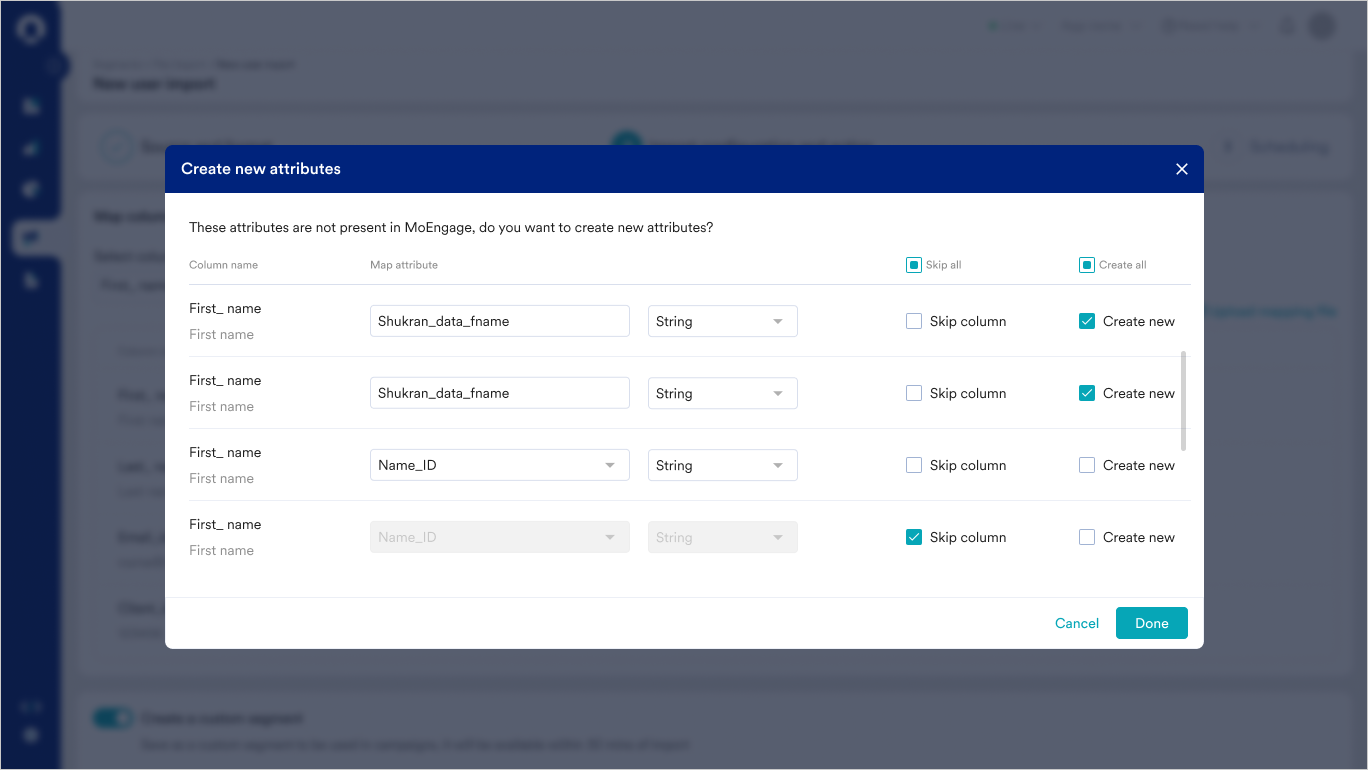The image size is (1368, 770).
Task: Toggle the Create all checkbox
Action: [1087, 265]
